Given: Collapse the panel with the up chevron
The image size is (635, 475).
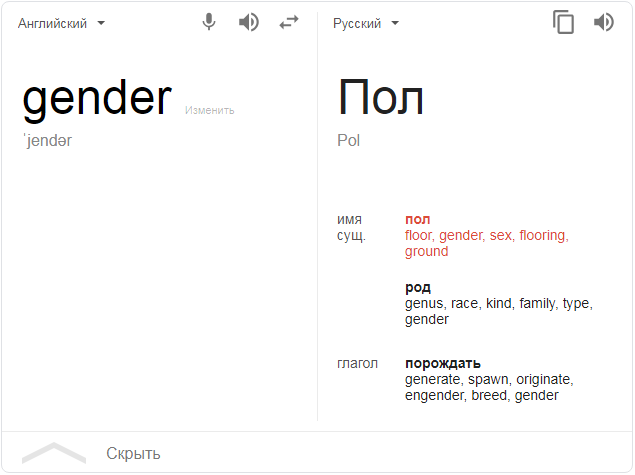Looking at the screenshot, I should pos(53,452).
